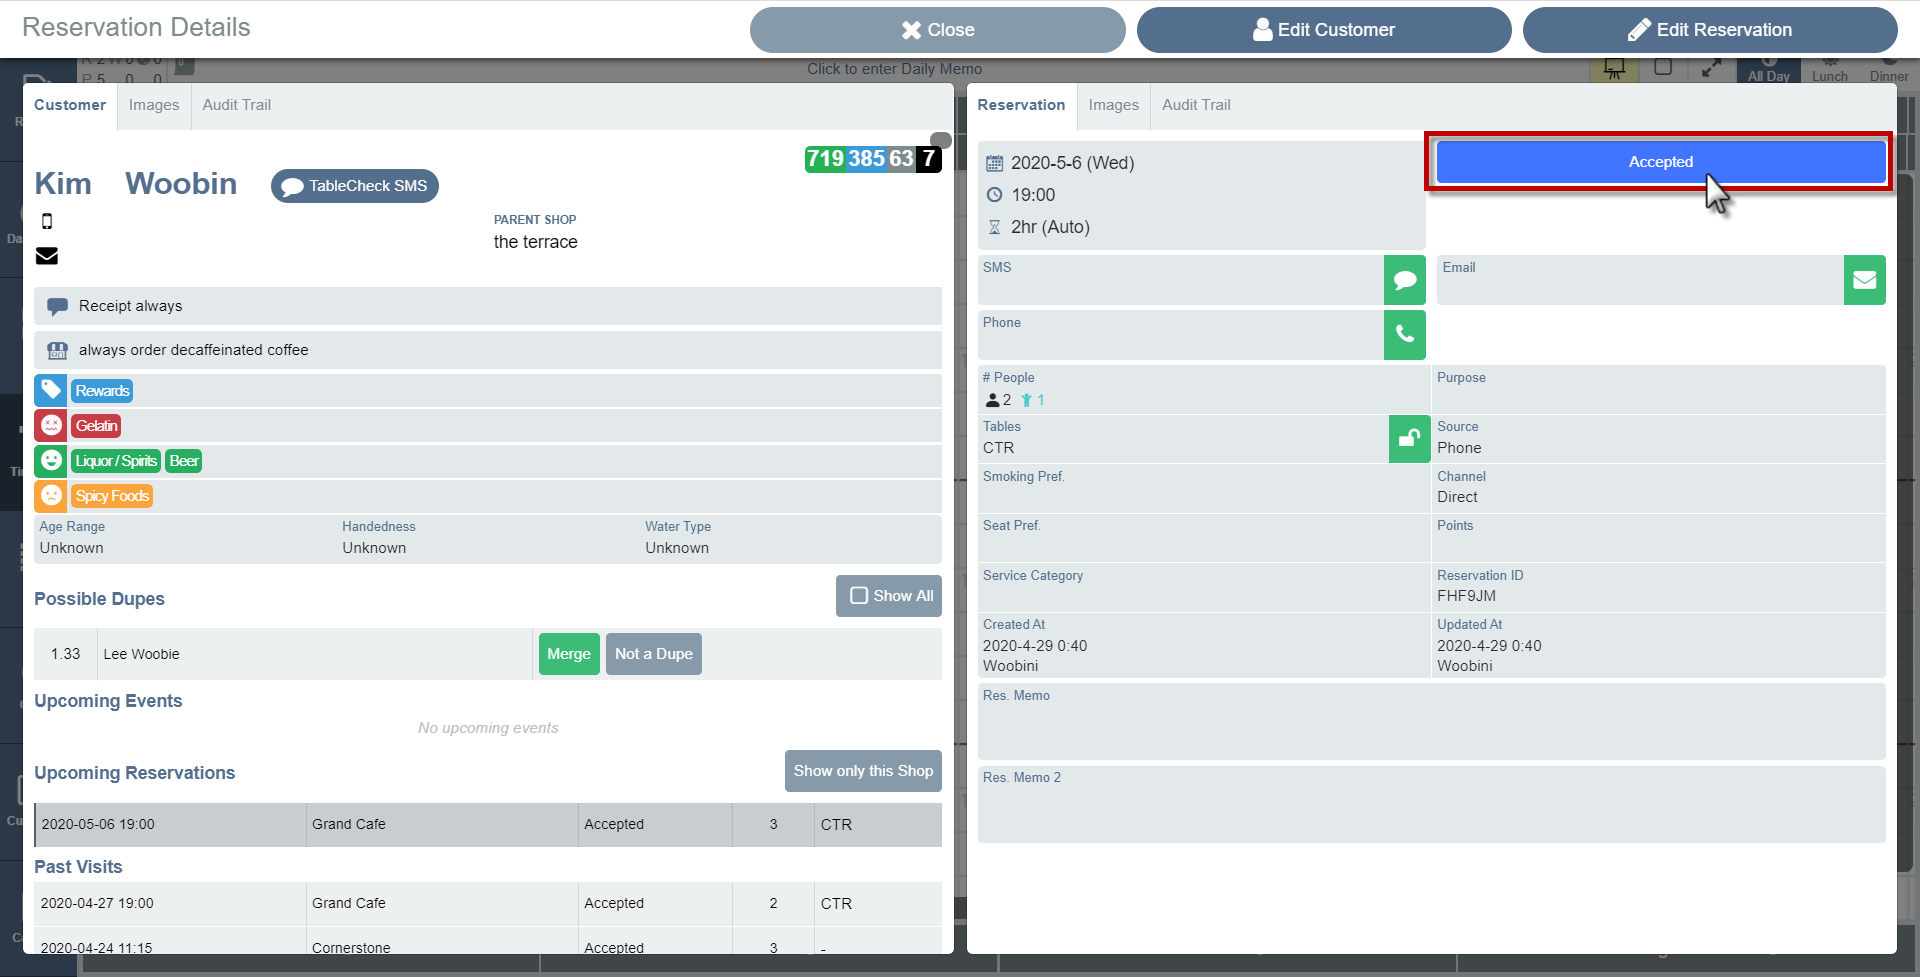The height and width of the screenshot is (977, 1920).
Task: Click the blue tag icon beside Rewards
Action: [51, 390]
